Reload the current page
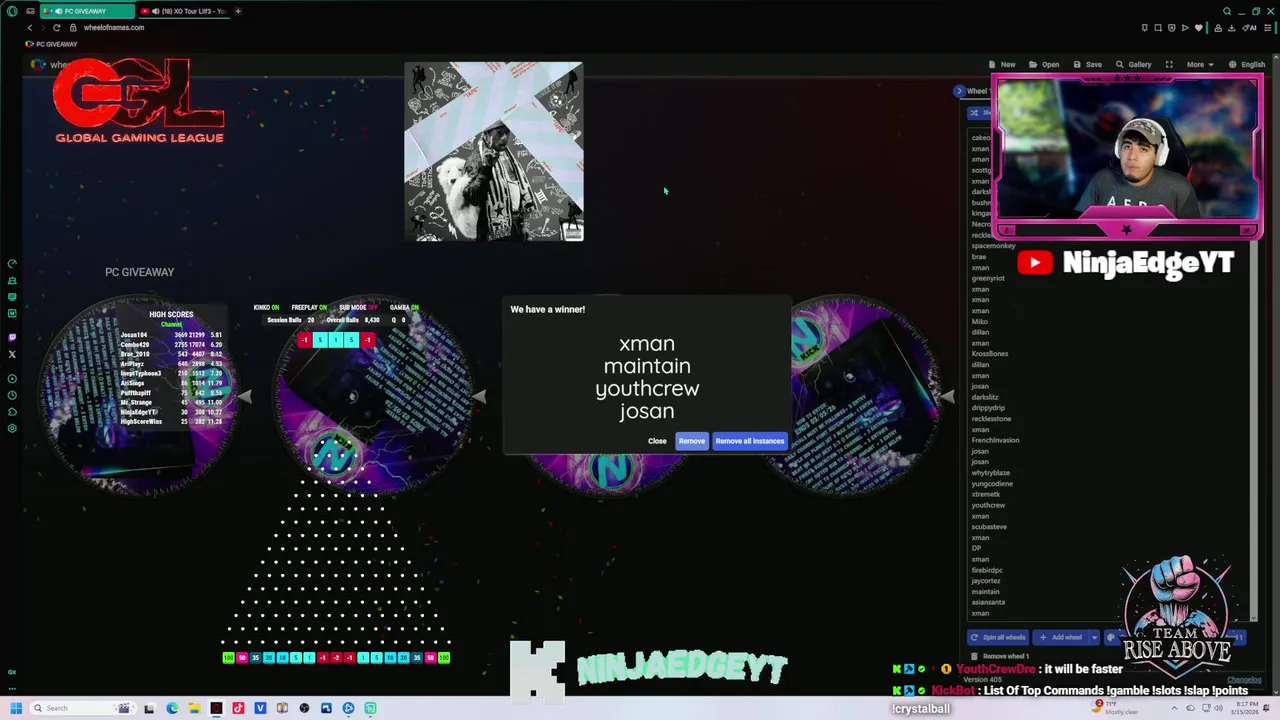1280x720 pixels. (x=56, y=27)
